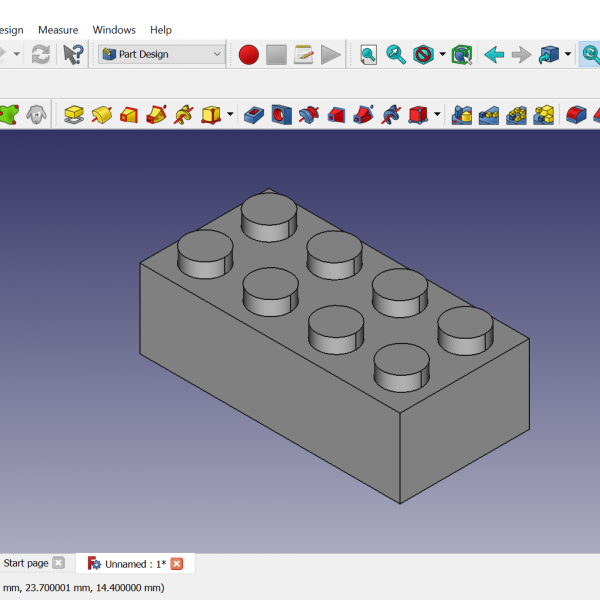Click Fit All view icon
The image size is (600, 600).
[369, 55]
